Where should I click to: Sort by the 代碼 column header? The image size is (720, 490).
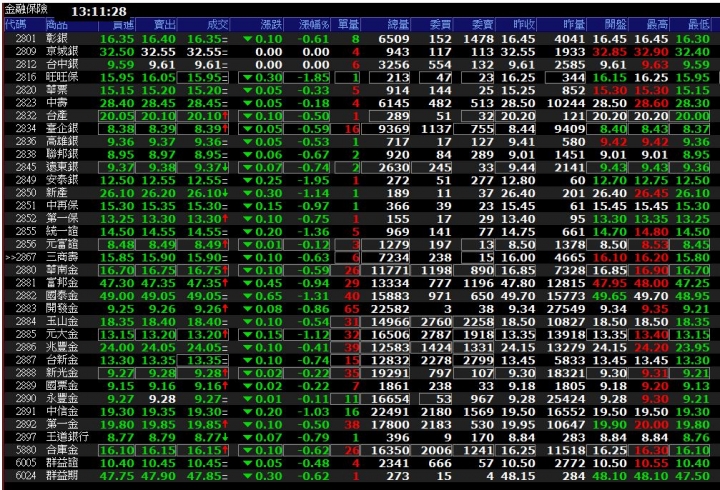16,24
